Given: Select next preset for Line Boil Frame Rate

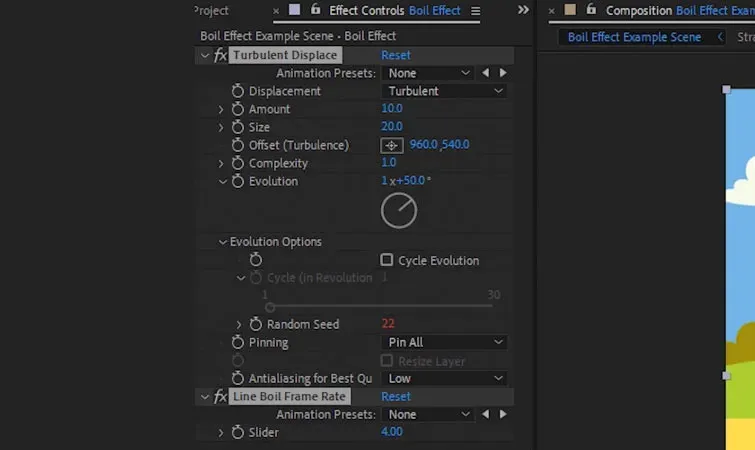Looking at the screenshot, I should (503, 414).
